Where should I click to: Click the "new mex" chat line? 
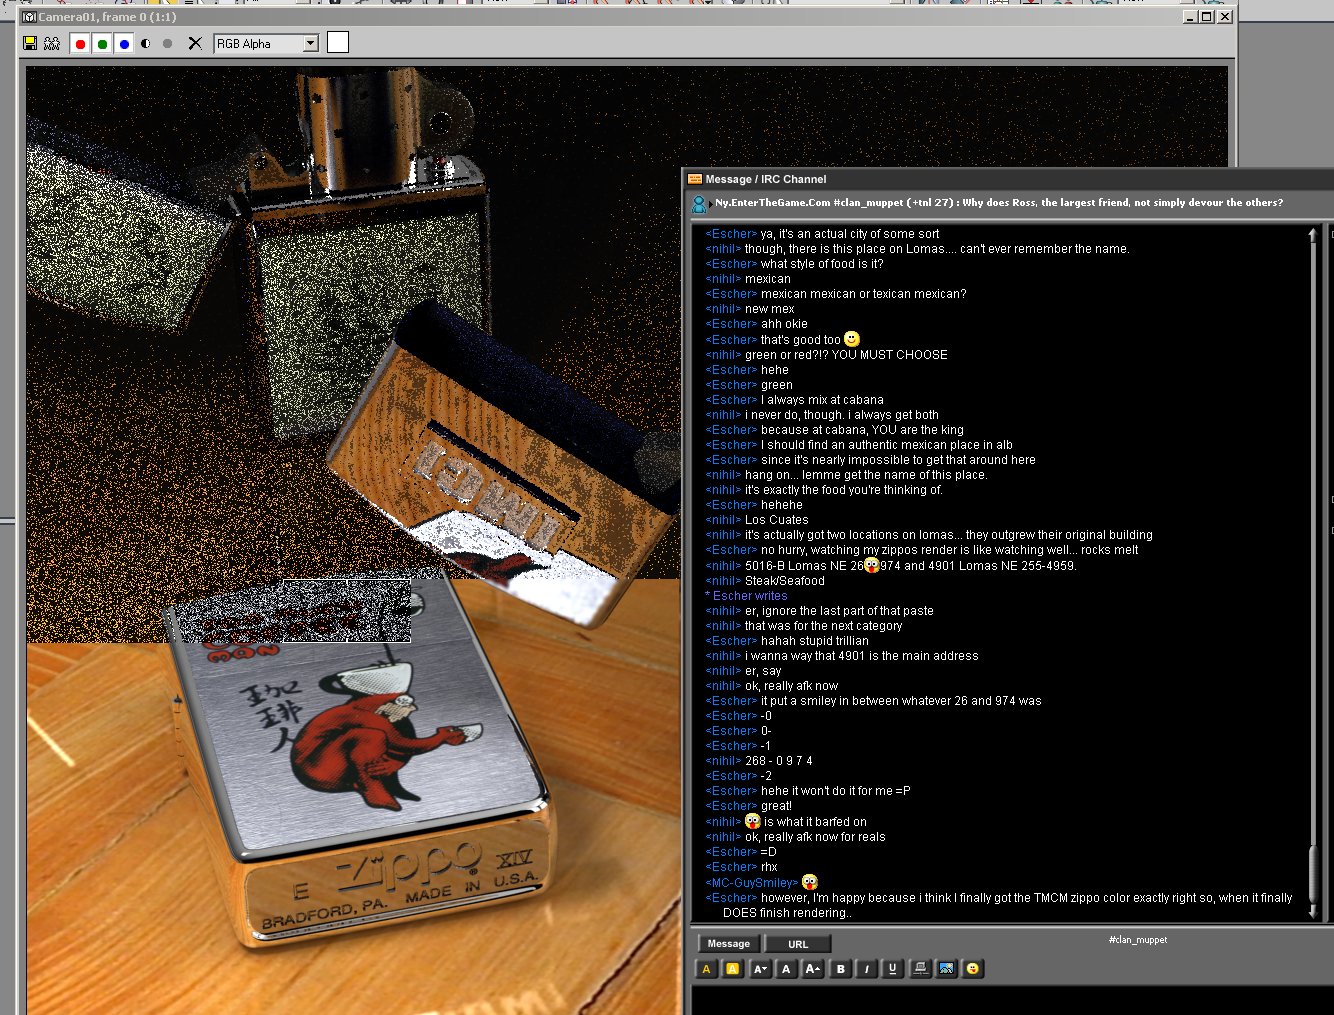pyautogui.click(x=769, y=309)
